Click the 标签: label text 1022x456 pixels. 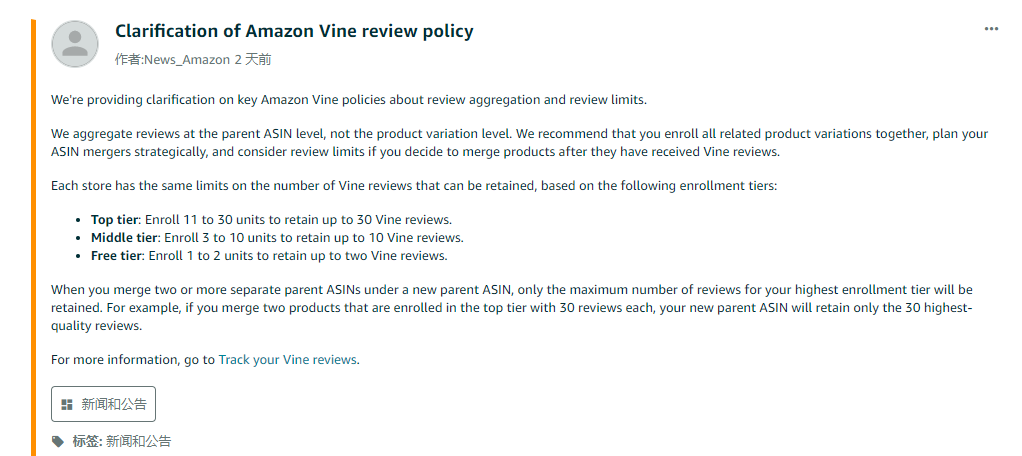(88, 441)
